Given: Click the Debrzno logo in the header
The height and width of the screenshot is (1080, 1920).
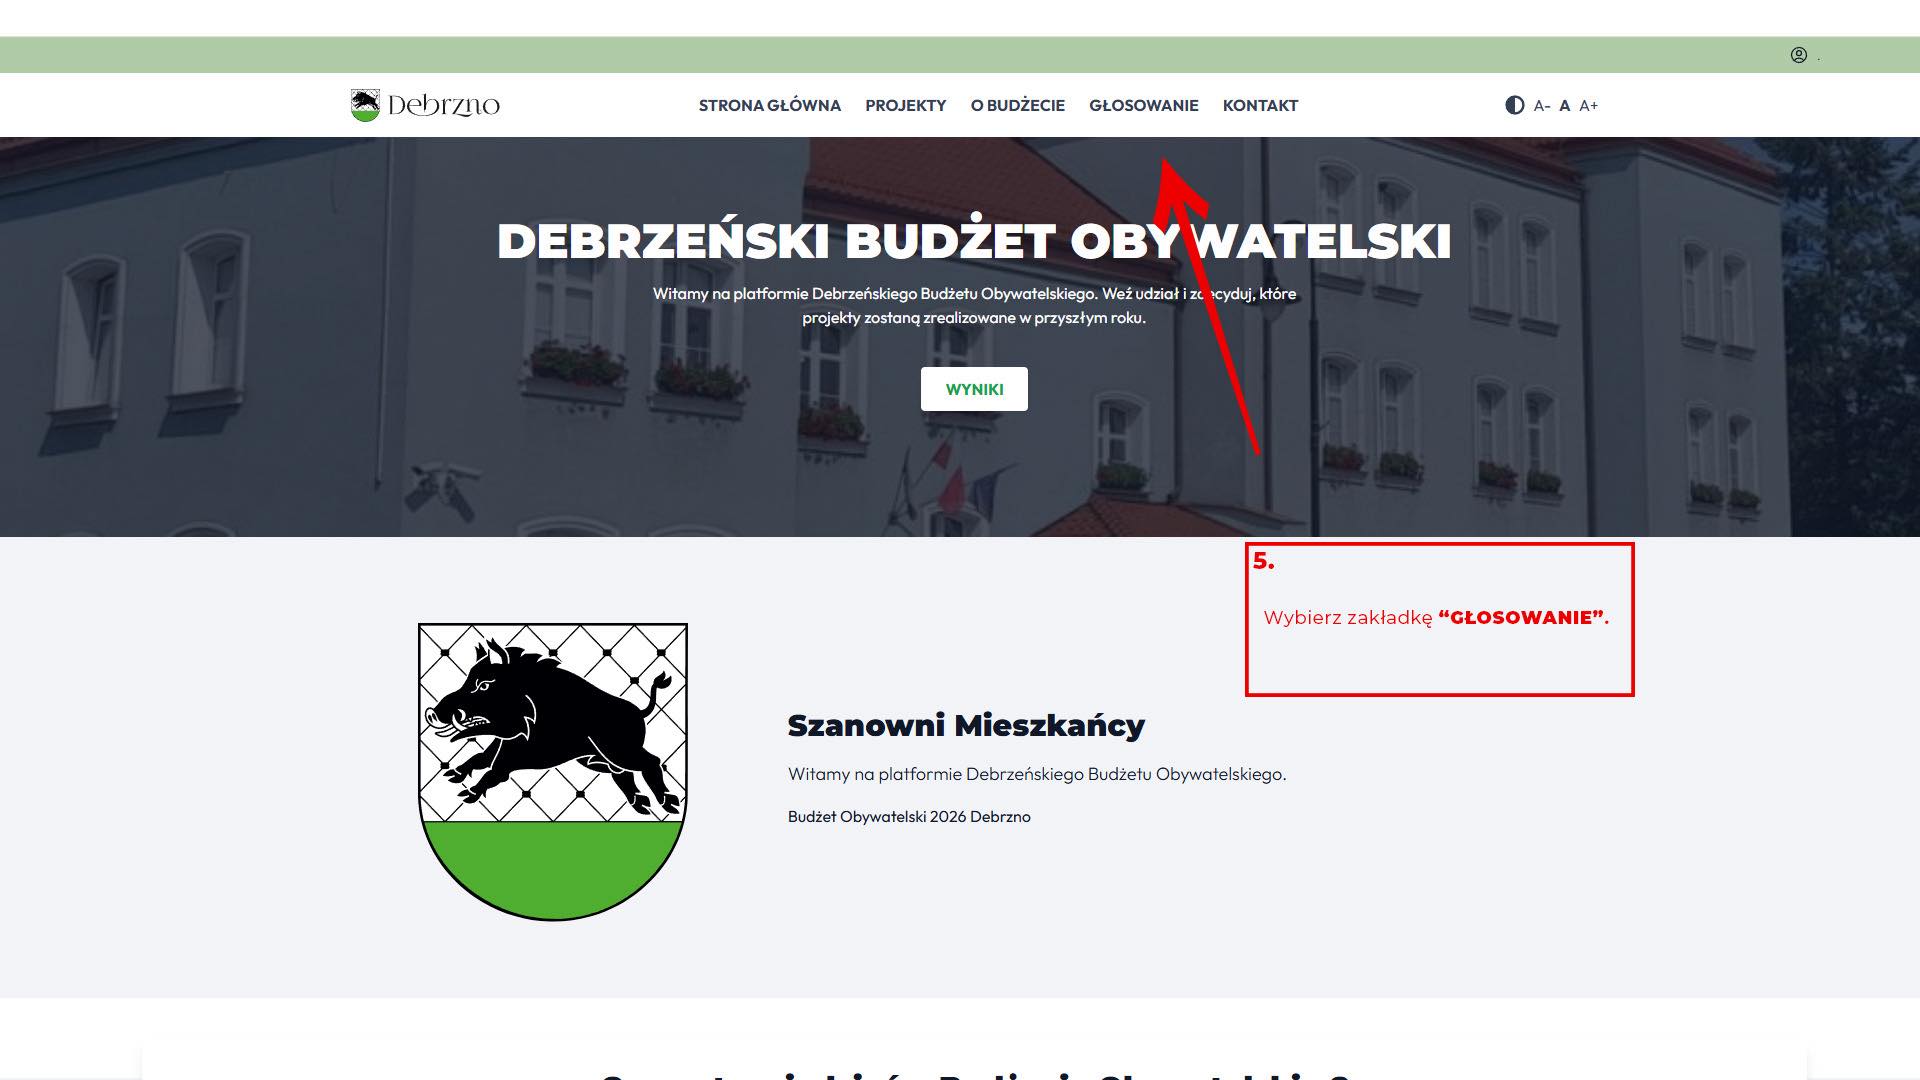Looking at the screenshot, I should pos(425,105).
